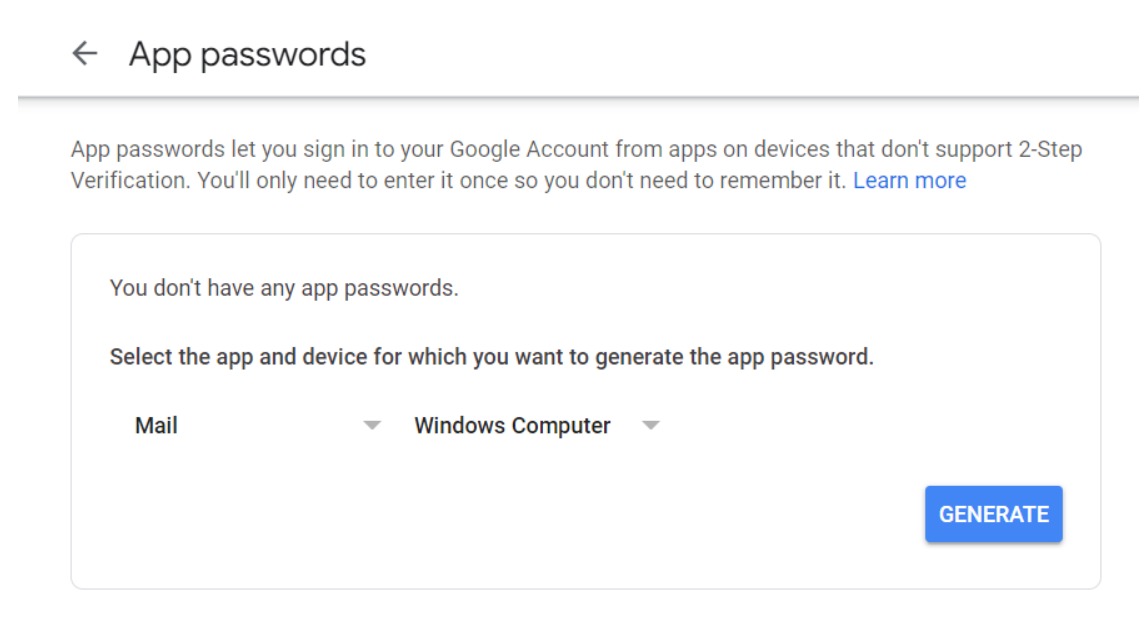Click the blue GENERATE button
The height and width of the screenshot is (636, 1147).
(993, 514)
